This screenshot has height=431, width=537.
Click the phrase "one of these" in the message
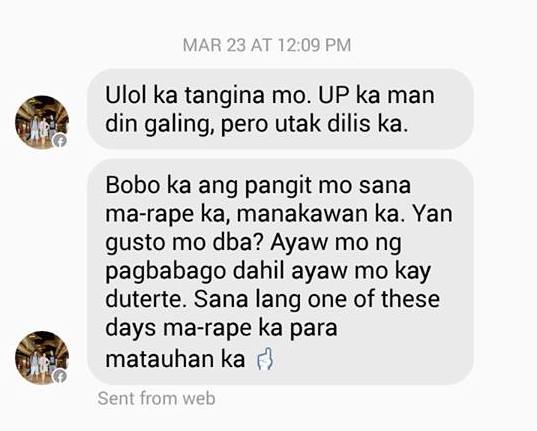373,299
